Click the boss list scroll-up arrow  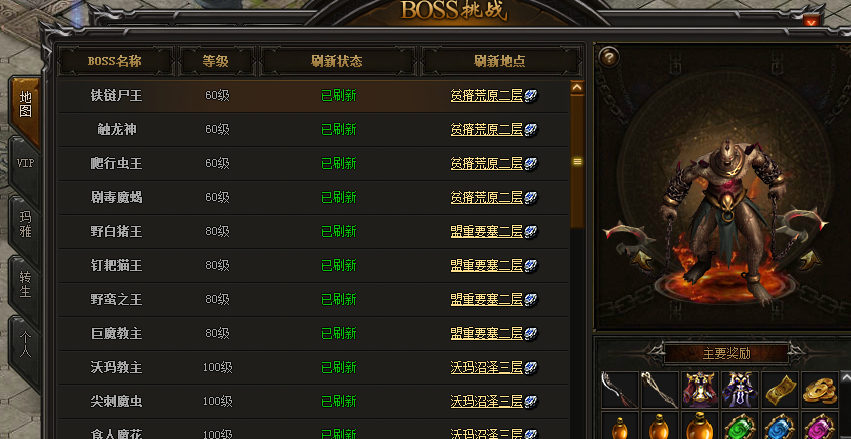(x=577, y=87)
